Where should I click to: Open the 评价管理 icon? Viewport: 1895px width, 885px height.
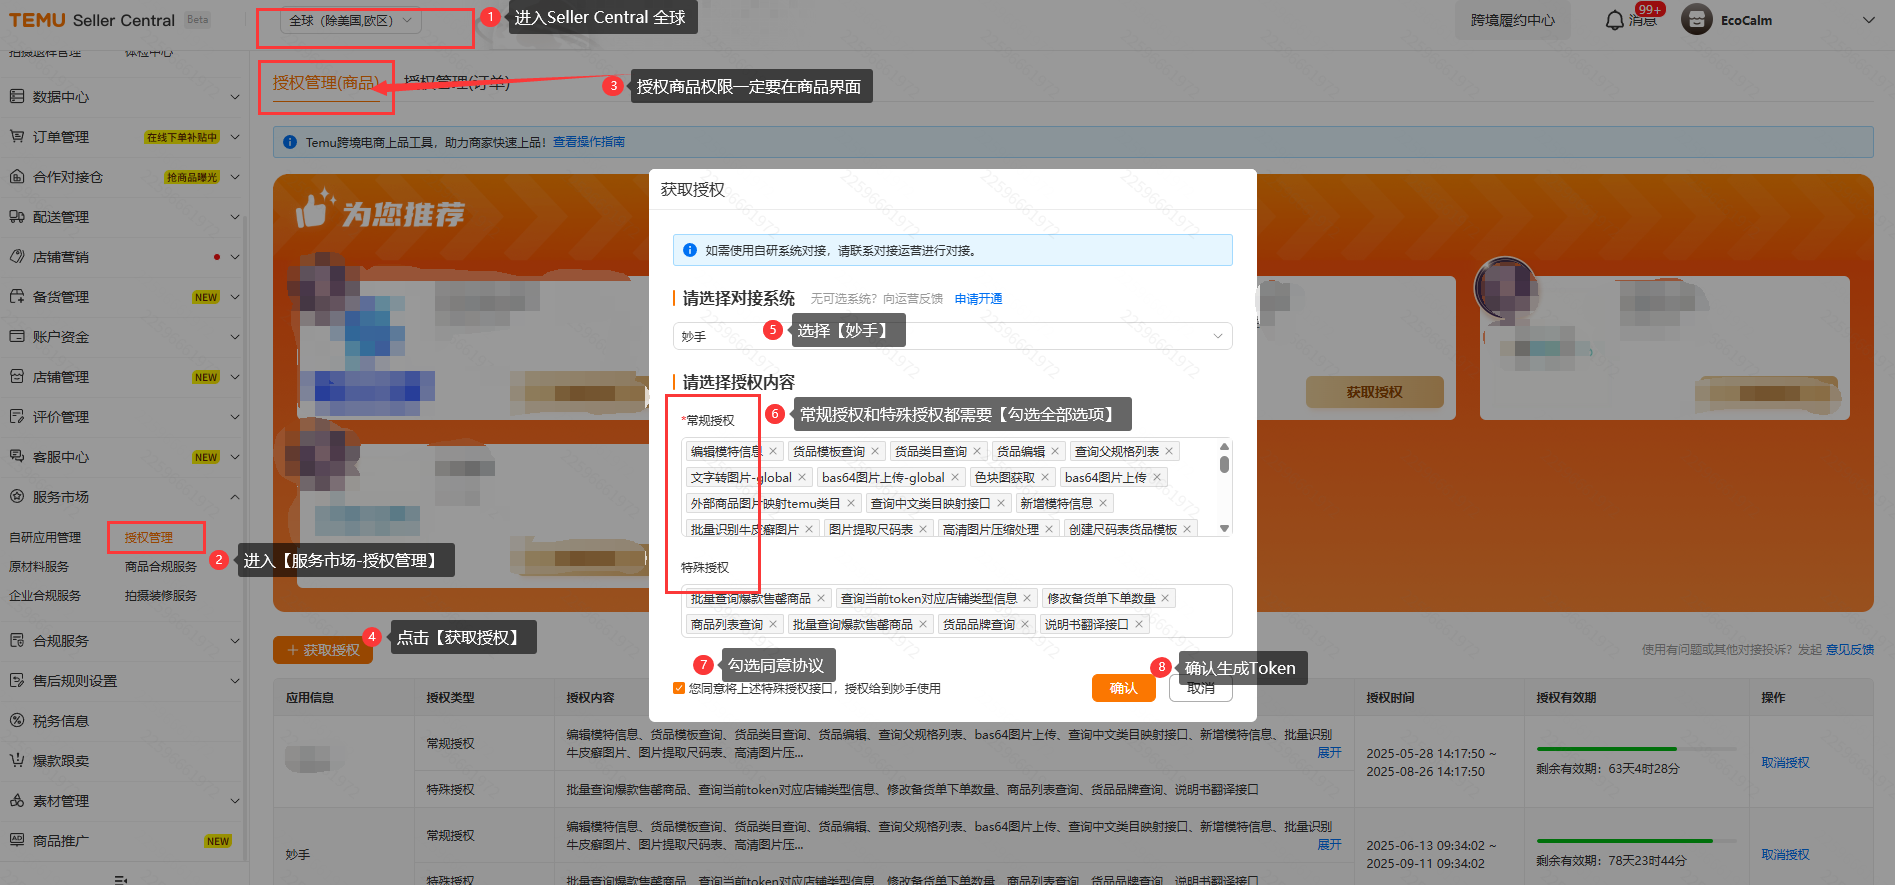(17, 417)
